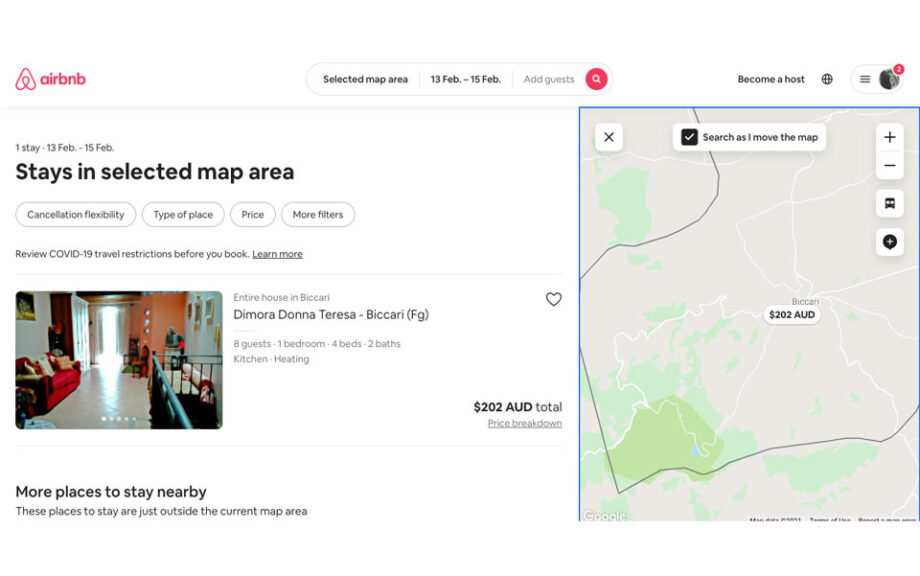920x576 pixels.
Task: Open the Cancellation flexibility filter
Action: [76, 214]
